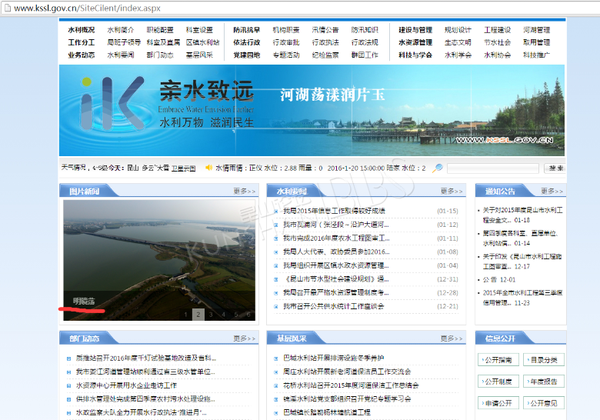600x420 pixels.
Task: Click the 亲水致远 header banner
Action: click(312, 110)
